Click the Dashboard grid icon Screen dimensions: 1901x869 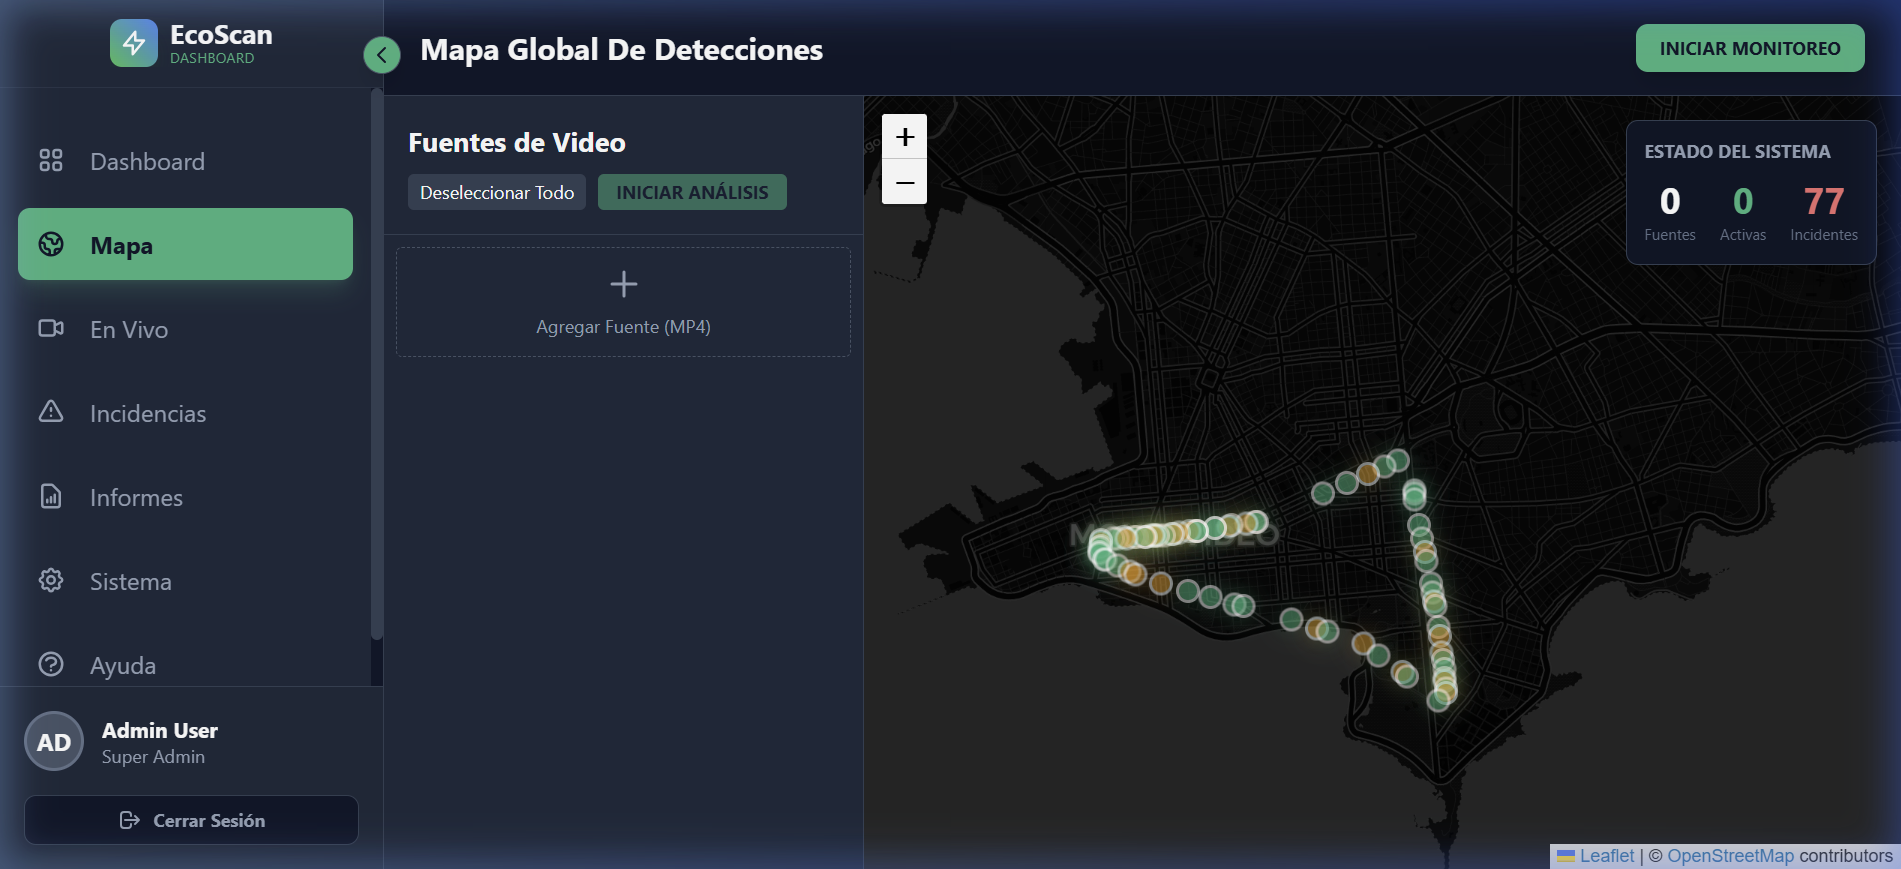pos(51,160)
